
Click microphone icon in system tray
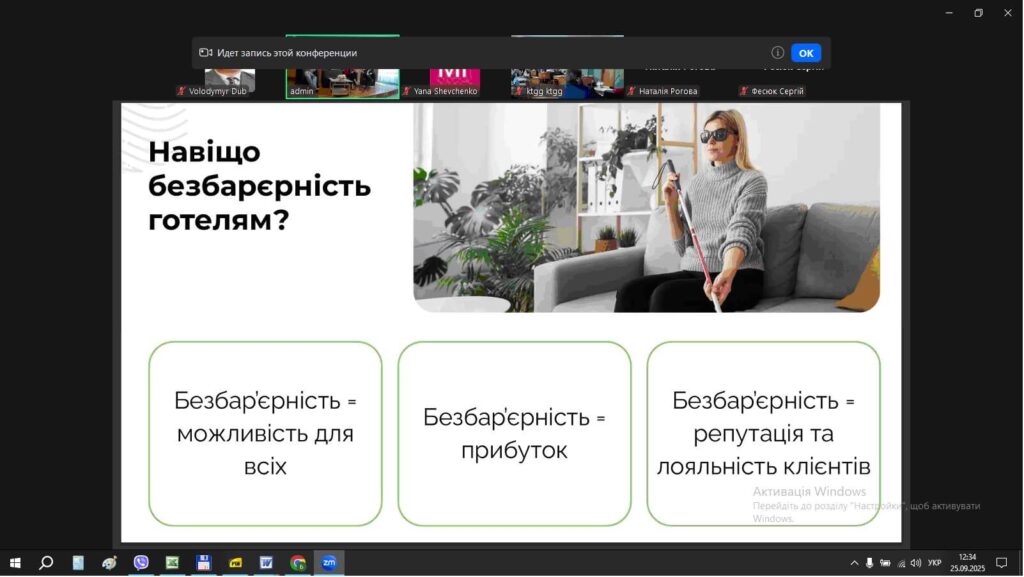[x=870, y=563]
